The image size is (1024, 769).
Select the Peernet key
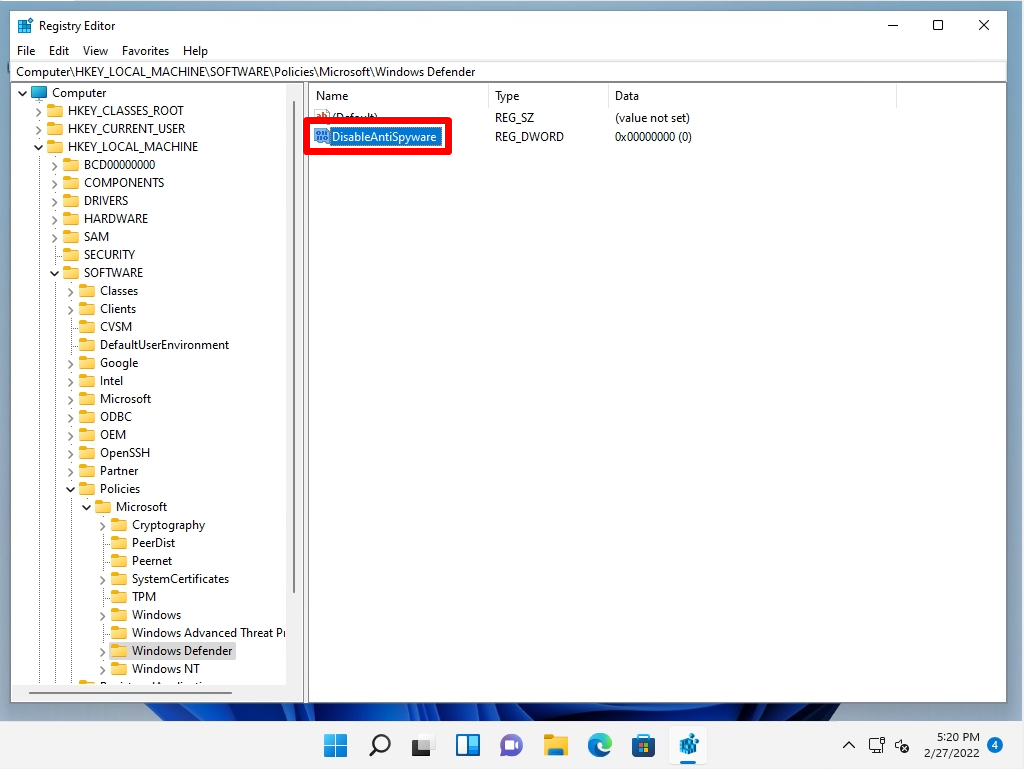pyautogui.click(x=152, y=561)
